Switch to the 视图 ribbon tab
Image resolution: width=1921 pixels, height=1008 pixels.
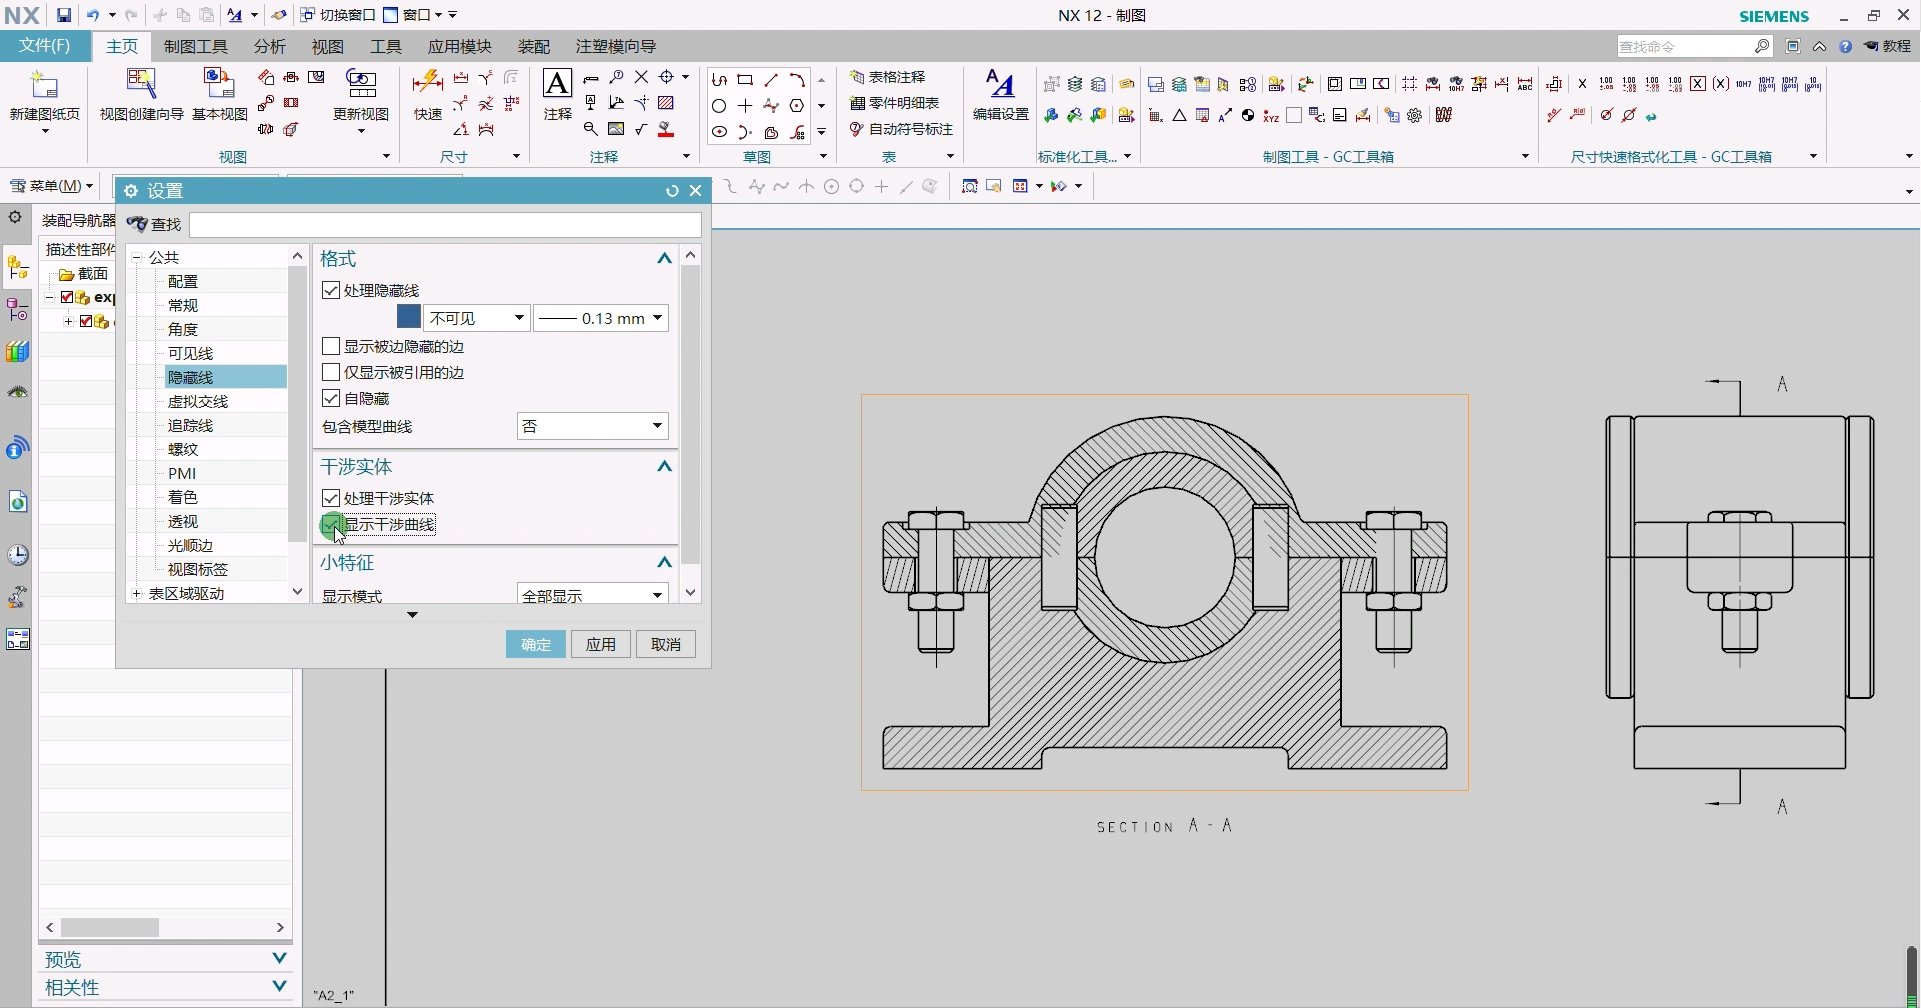(328, 47)
